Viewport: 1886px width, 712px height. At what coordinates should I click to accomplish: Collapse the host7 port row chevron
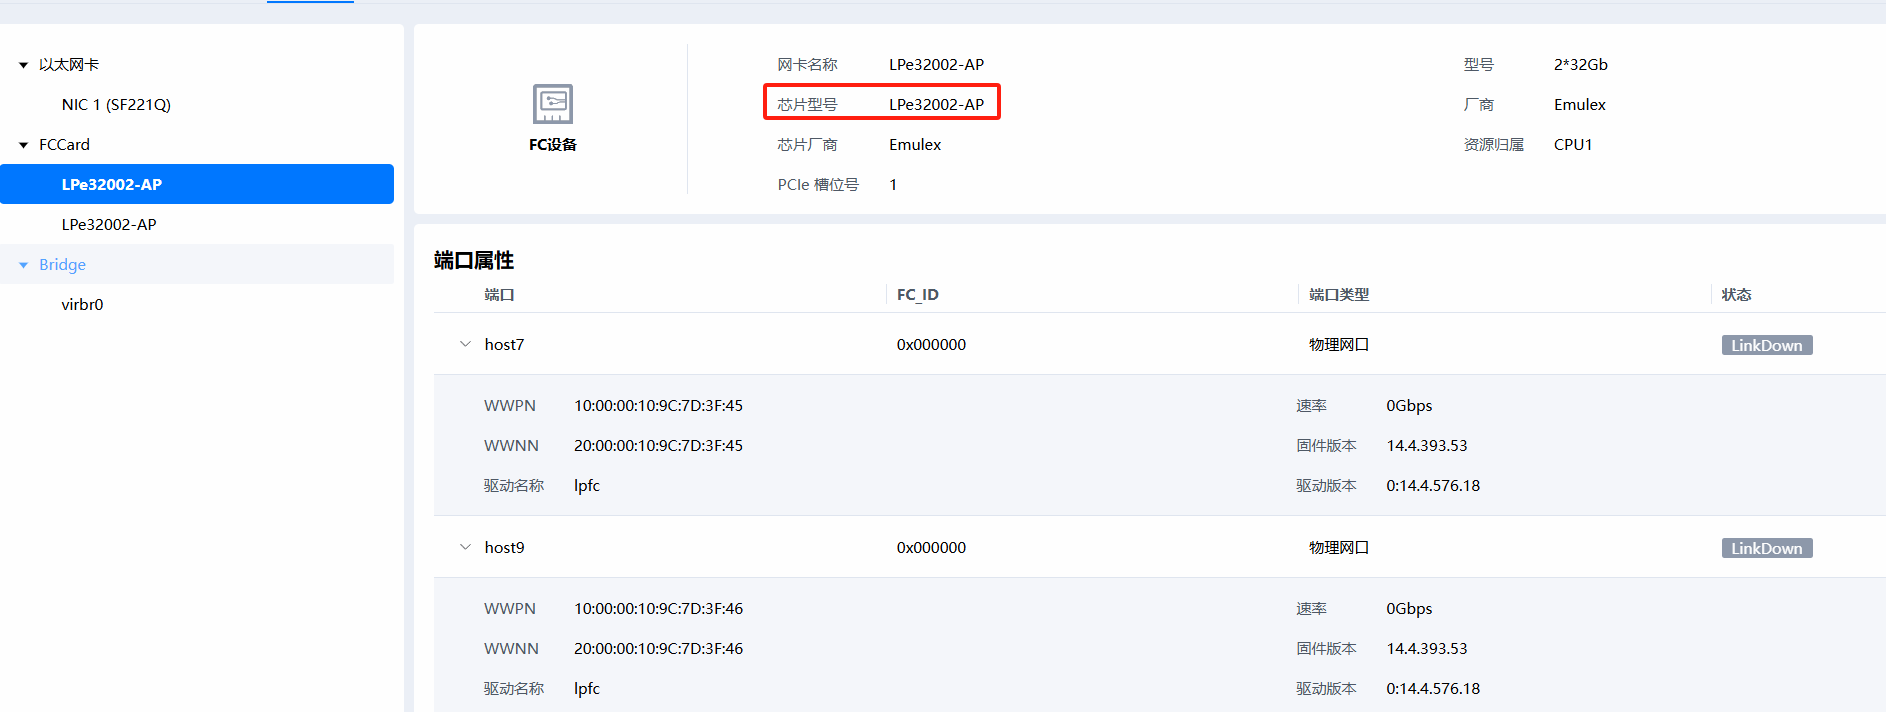465,344
